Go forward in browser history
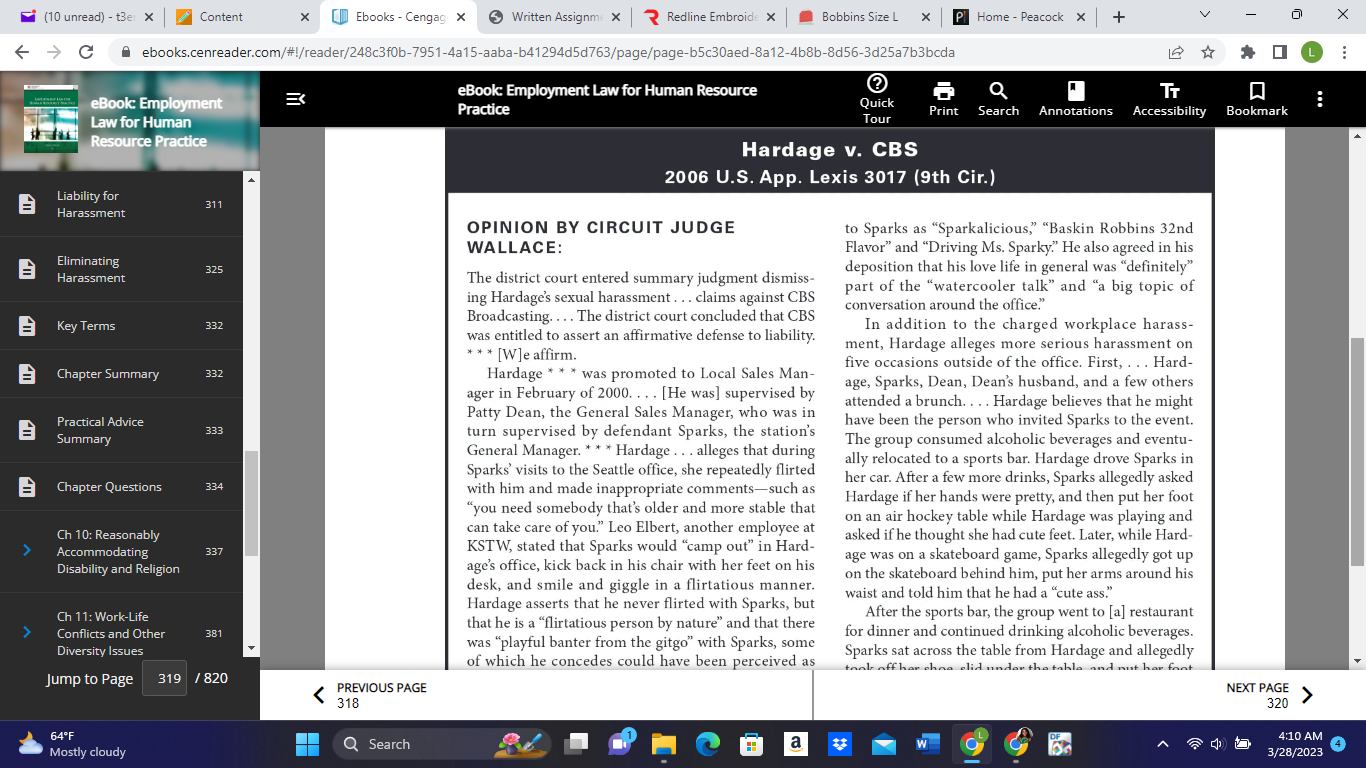This screenshot has height=768, width=1366. pyautogui.click(x=54, y=52)
